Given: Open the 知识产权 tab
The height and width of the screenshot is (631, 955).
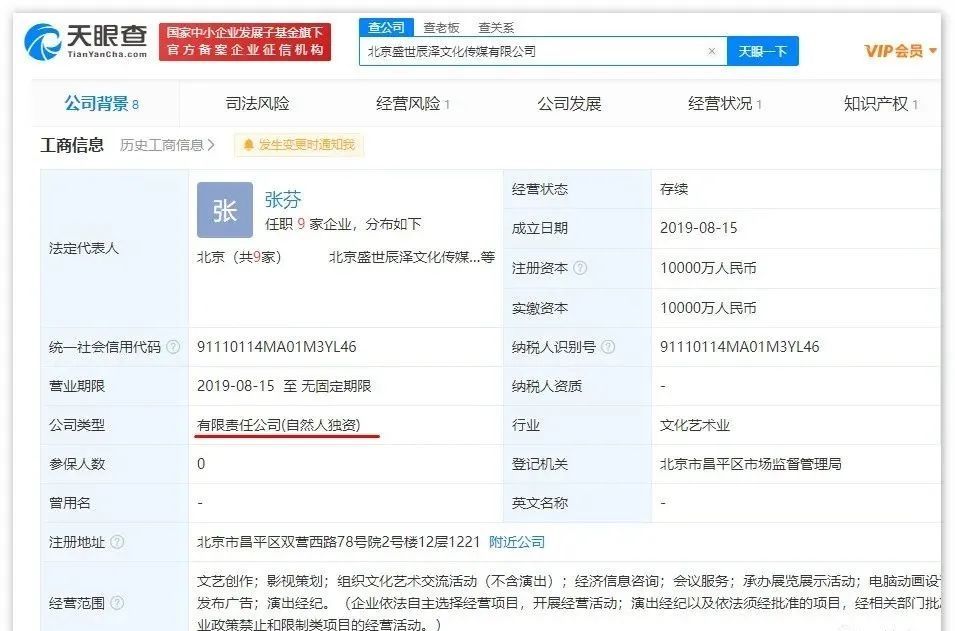Looking at the screenshot, I should [x=881, y=104].
